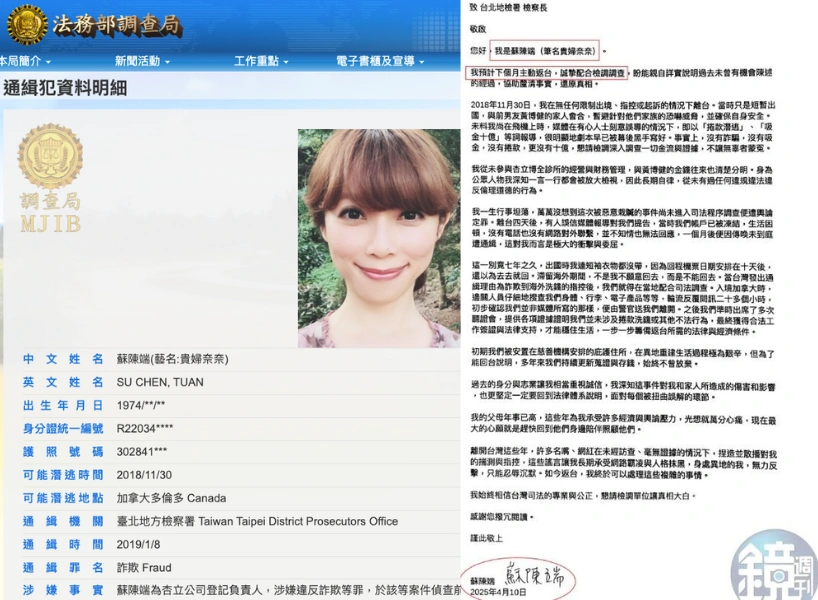Click 加拿大多倫多 Canada location value
The height and width of the screenshot is (600, 818).
[171, 498]
